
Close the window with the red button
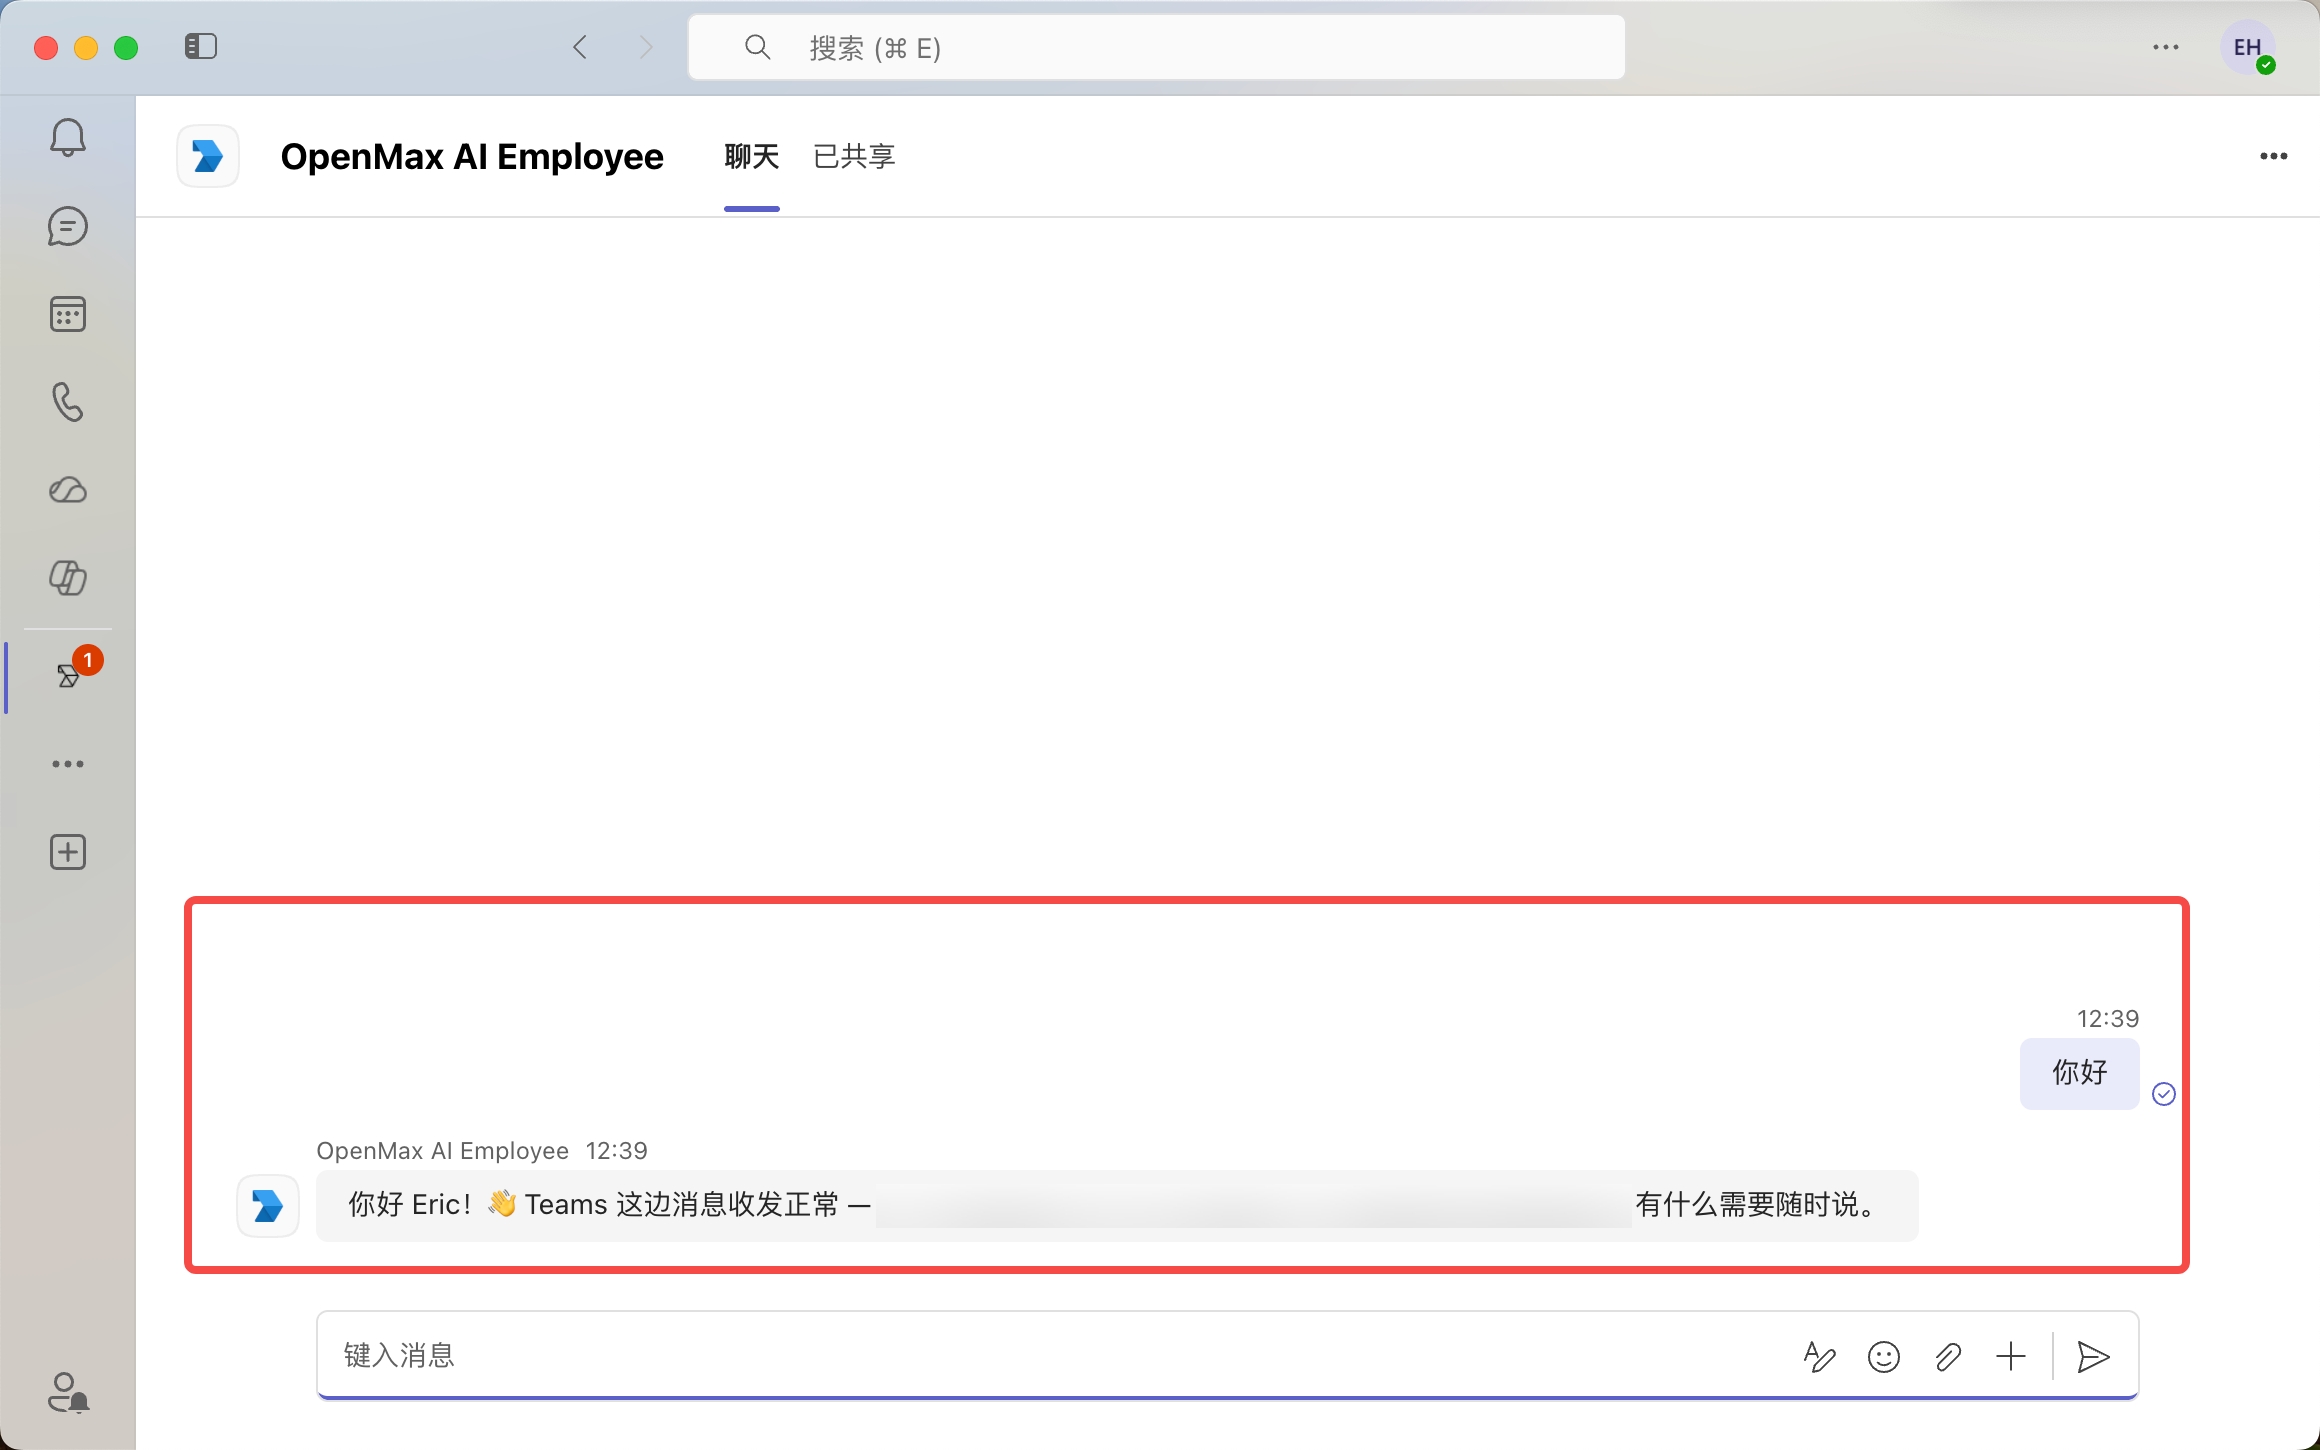[x=46, y=47]
